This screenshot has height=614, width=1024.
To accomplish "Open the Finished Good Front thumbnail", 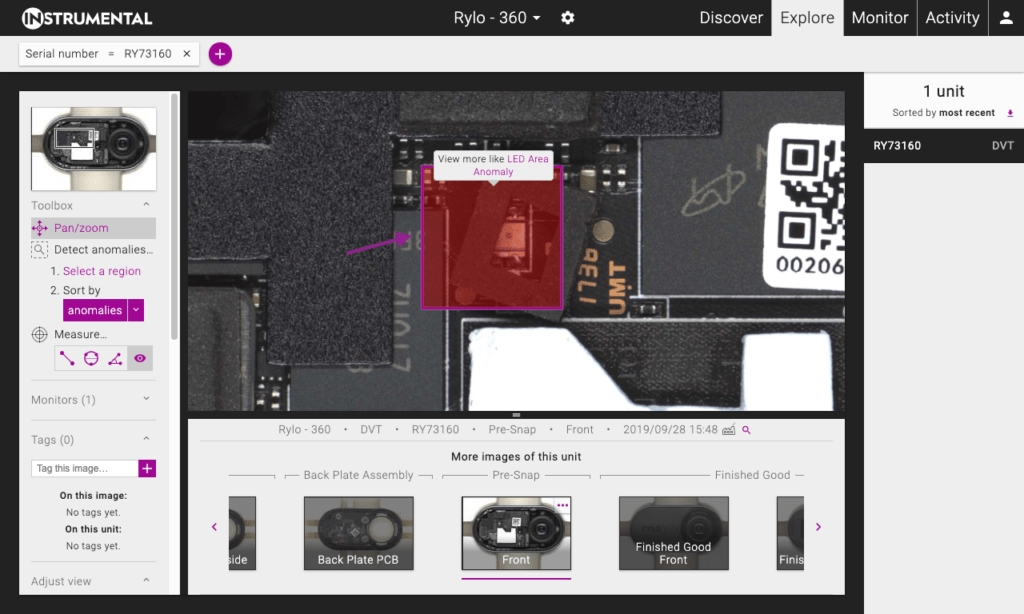I will pyautogui.click(x=673, y=533).
